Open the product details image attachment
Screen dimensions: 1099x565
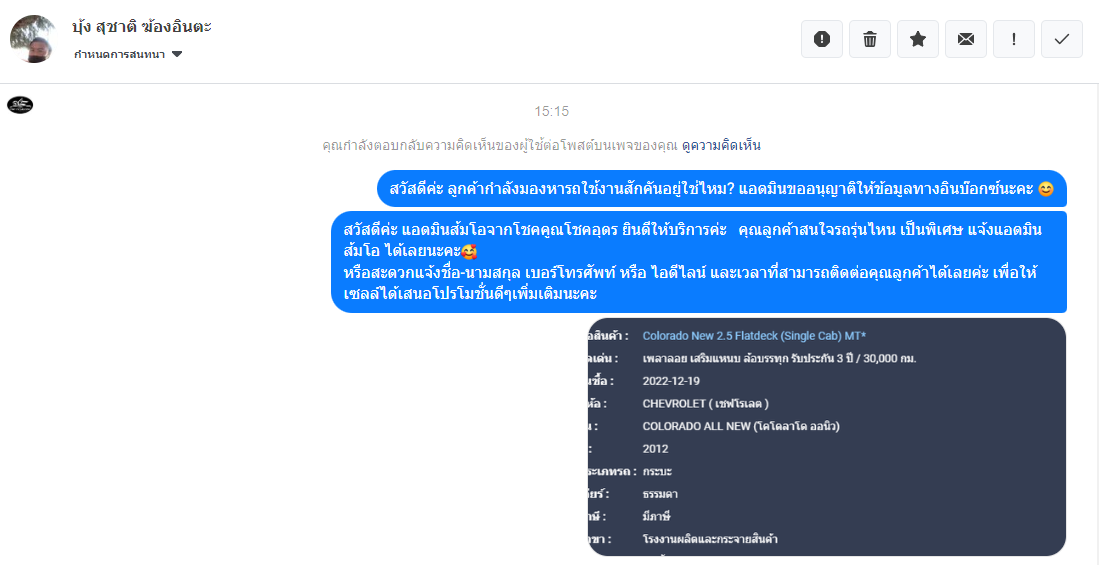[x=826, y=437]
